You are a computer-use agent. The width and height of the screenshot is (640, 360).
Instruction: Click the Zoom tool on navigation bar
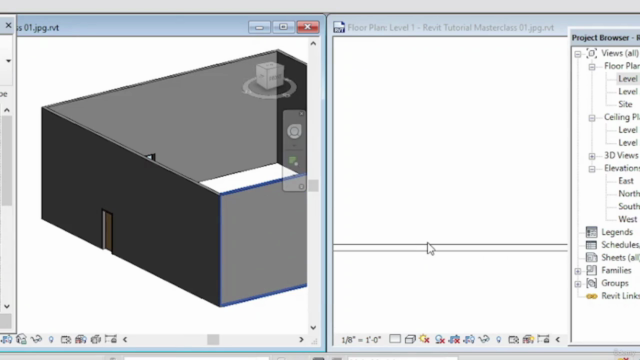click(293, 161)
